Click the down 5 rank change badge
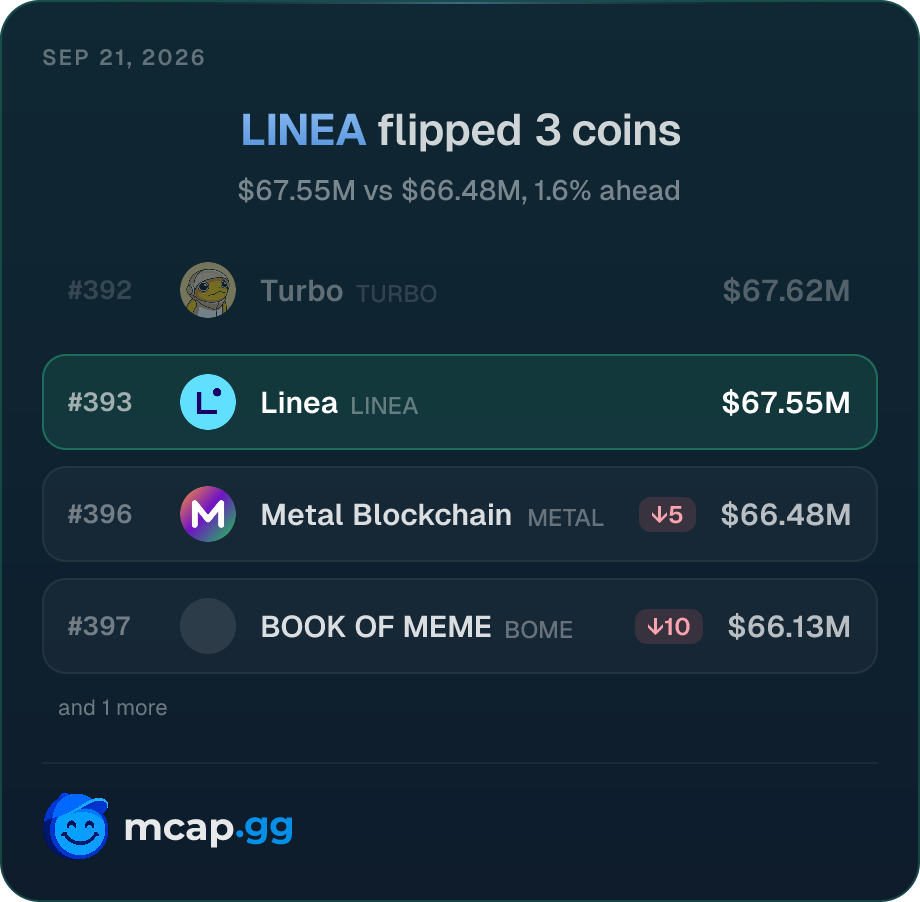 tap(667, 515)
